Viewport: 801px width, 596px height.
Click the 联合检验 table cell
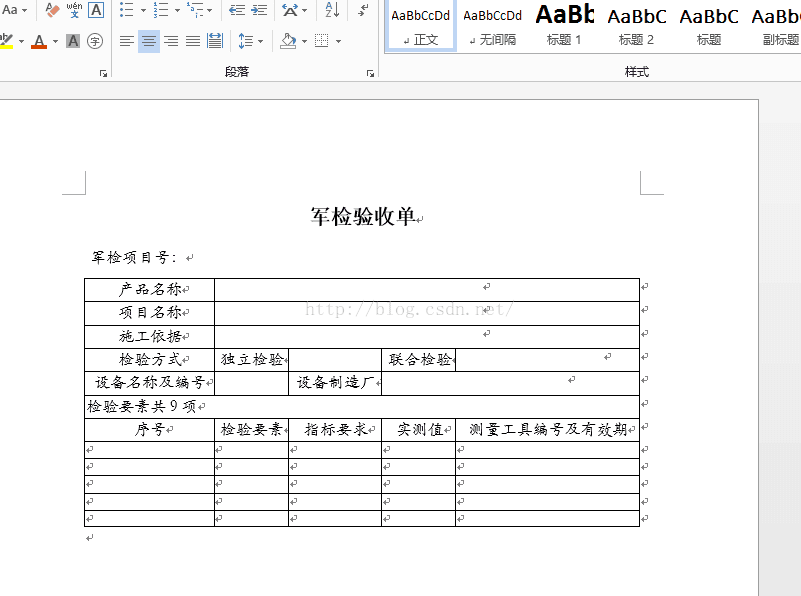(418, 360)
